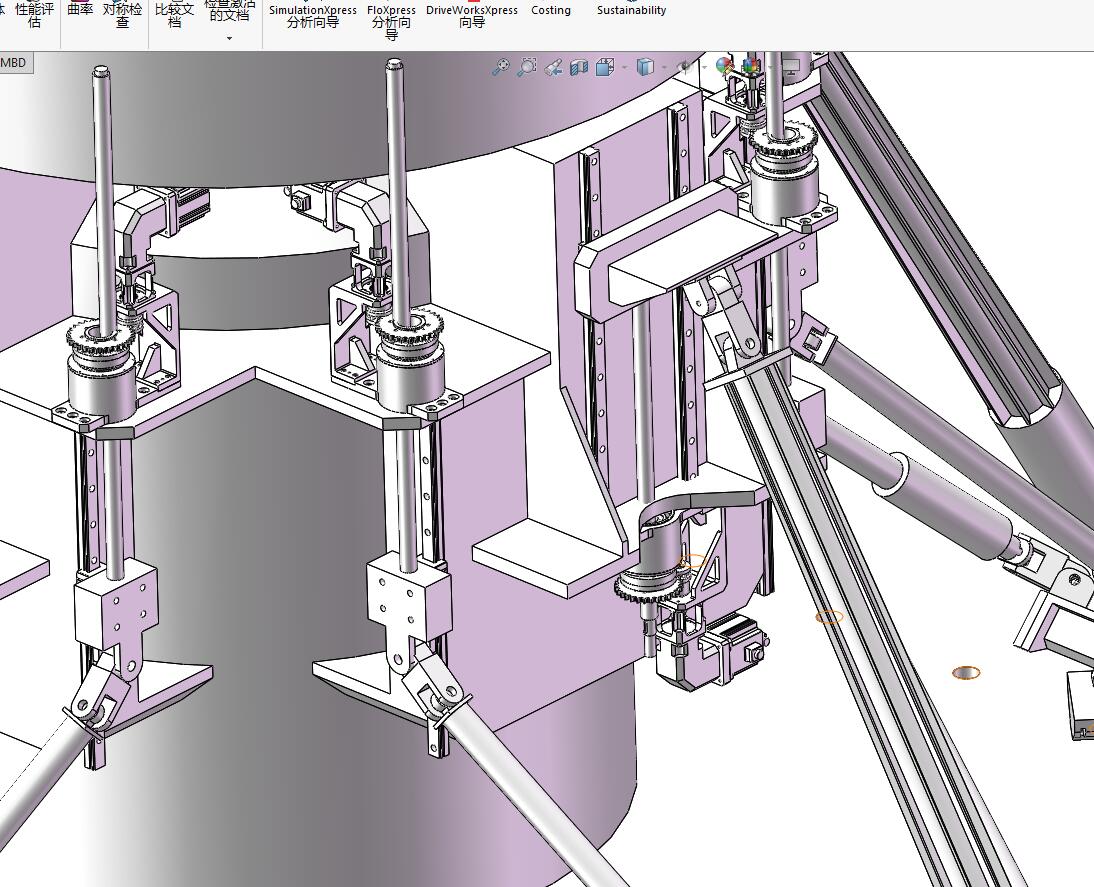1094x887 pixels.
Task: Click the Zoom to Fit magnifier icon
Action: 501,67
